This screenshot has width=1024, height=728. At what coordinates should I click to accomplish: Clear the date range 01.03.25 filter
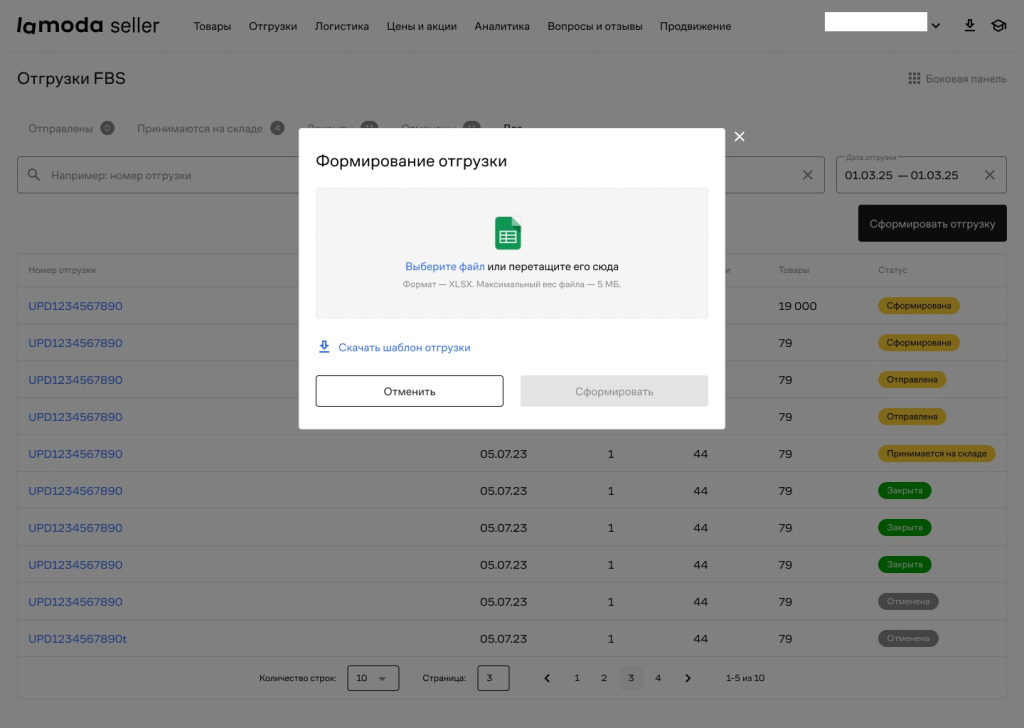click(x=989, y=175)
